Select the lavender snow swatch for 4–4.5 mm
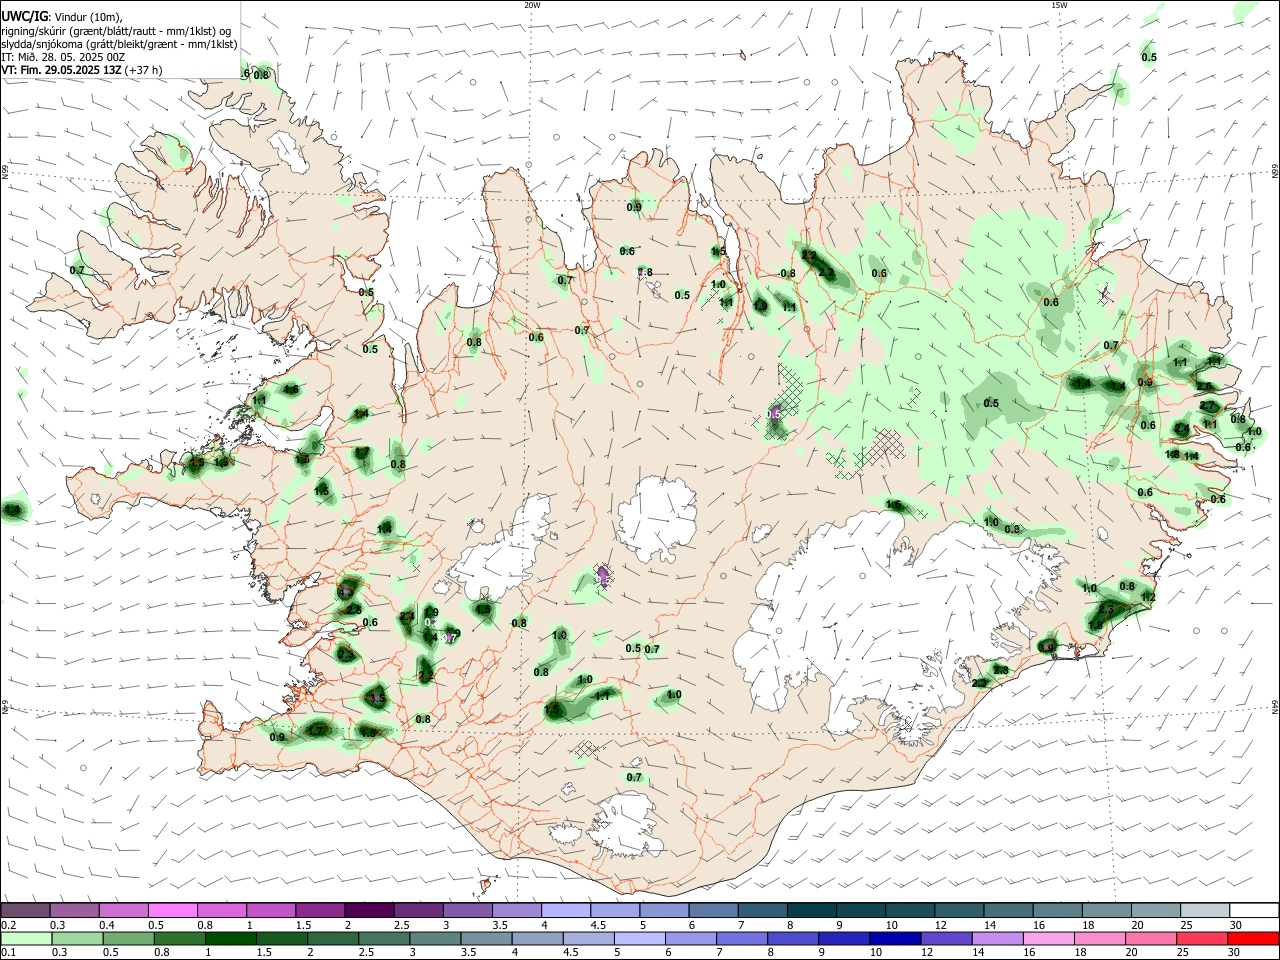This screenshot has height=960, width=1280. pos(564,910)
